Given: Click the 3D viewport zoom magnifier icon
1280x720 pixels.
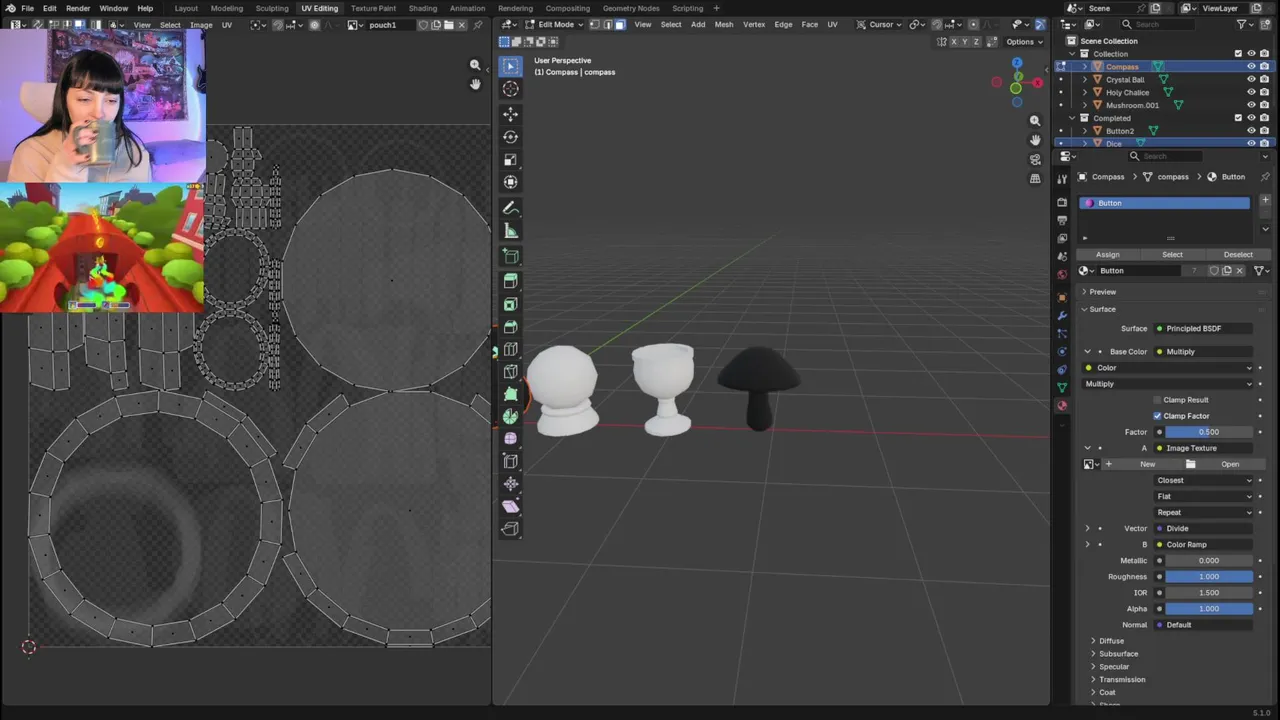Looking at the screenshot, I should (1035, 120).
